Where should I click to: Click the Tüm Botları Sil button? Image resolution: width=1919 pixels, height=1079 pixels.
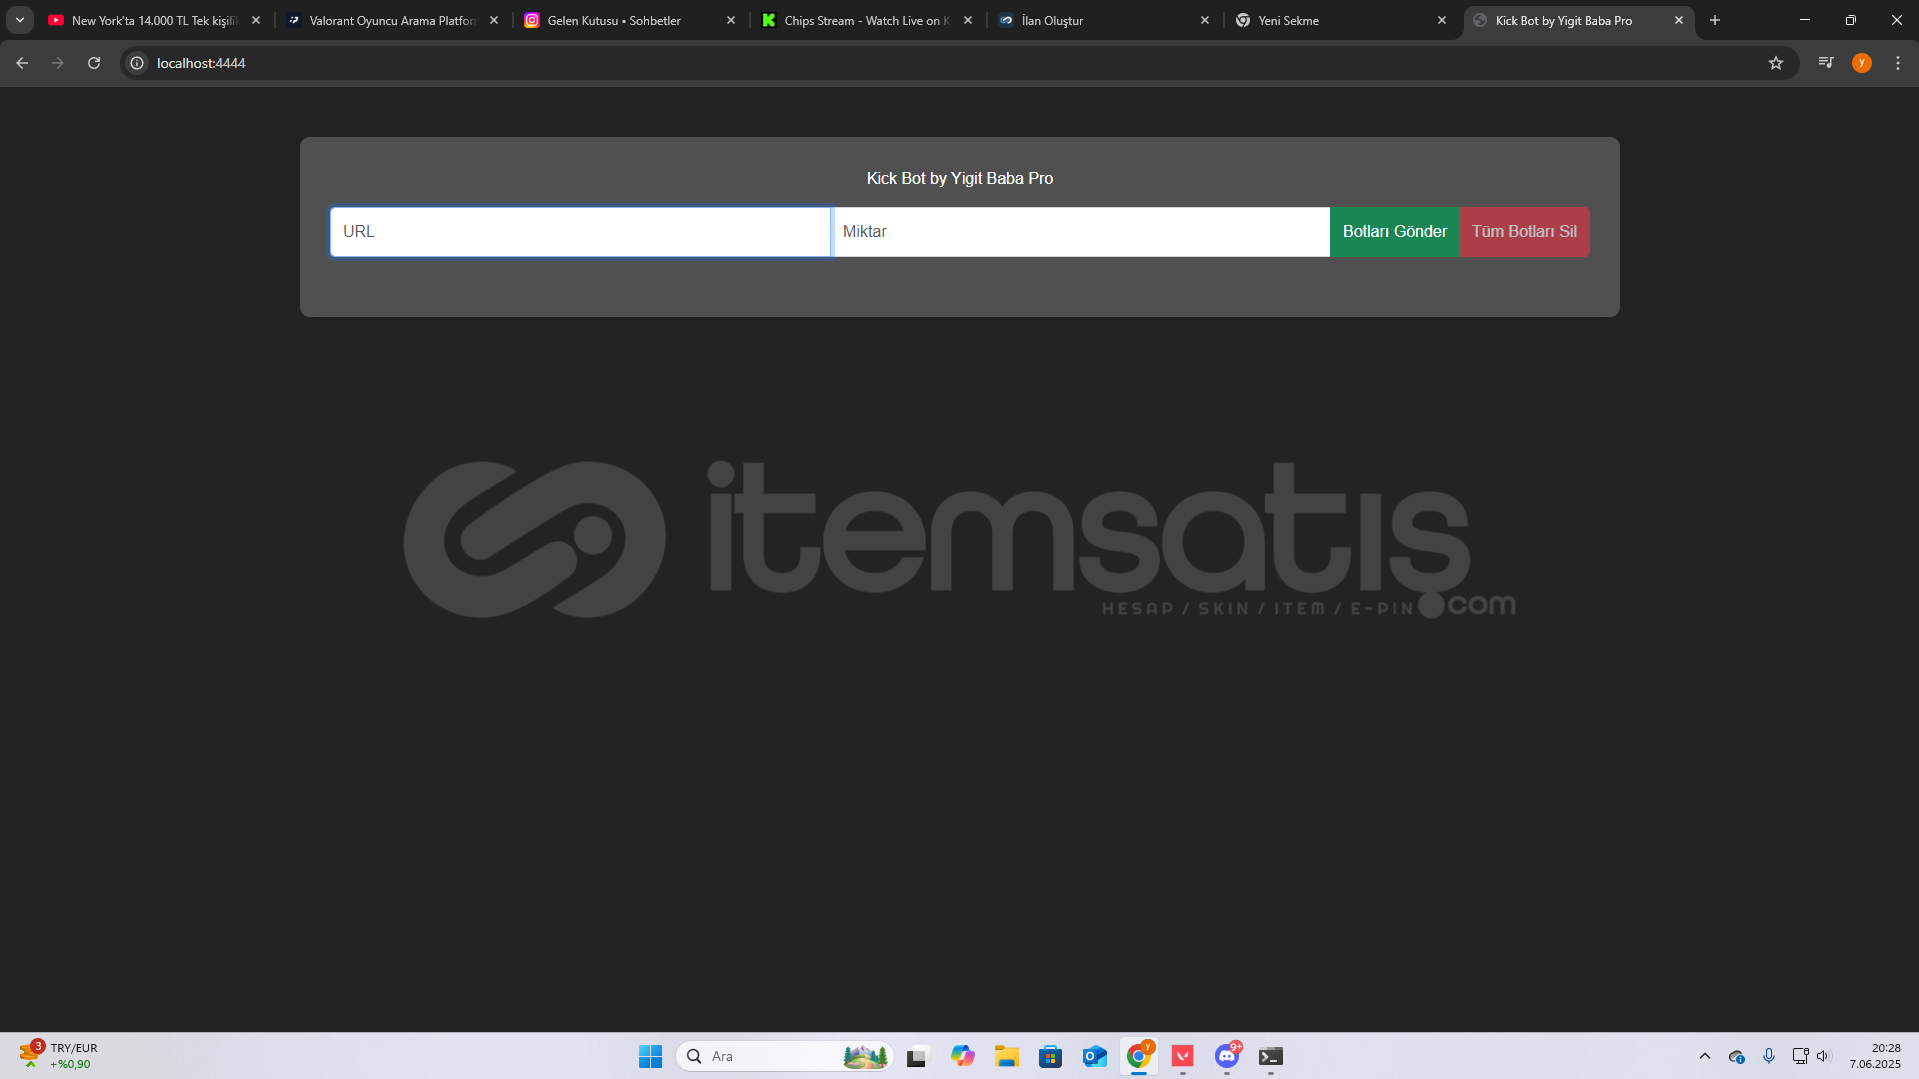pos(1524,232)
